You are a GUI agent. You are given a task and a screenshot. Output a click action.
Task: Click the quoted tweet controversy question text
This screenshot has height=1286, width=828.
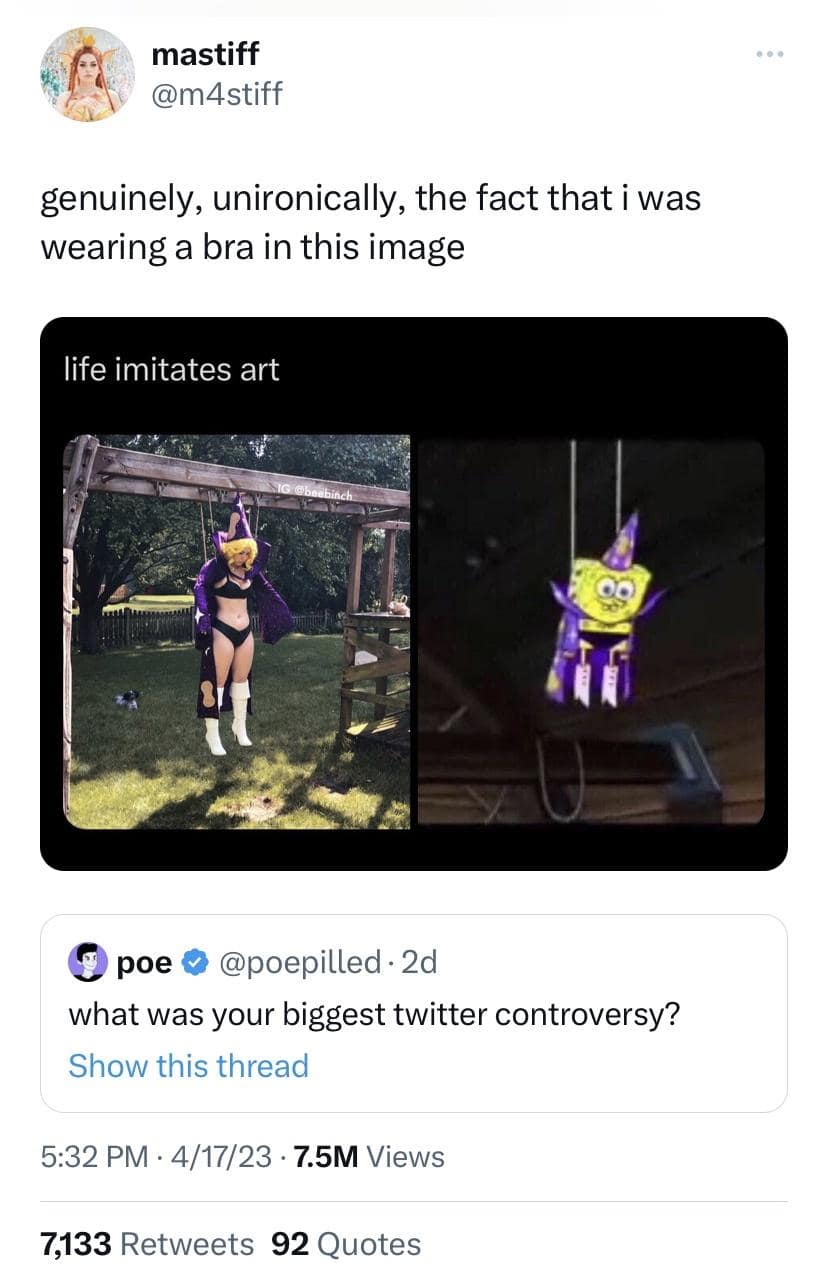[x=374, y=1014]
